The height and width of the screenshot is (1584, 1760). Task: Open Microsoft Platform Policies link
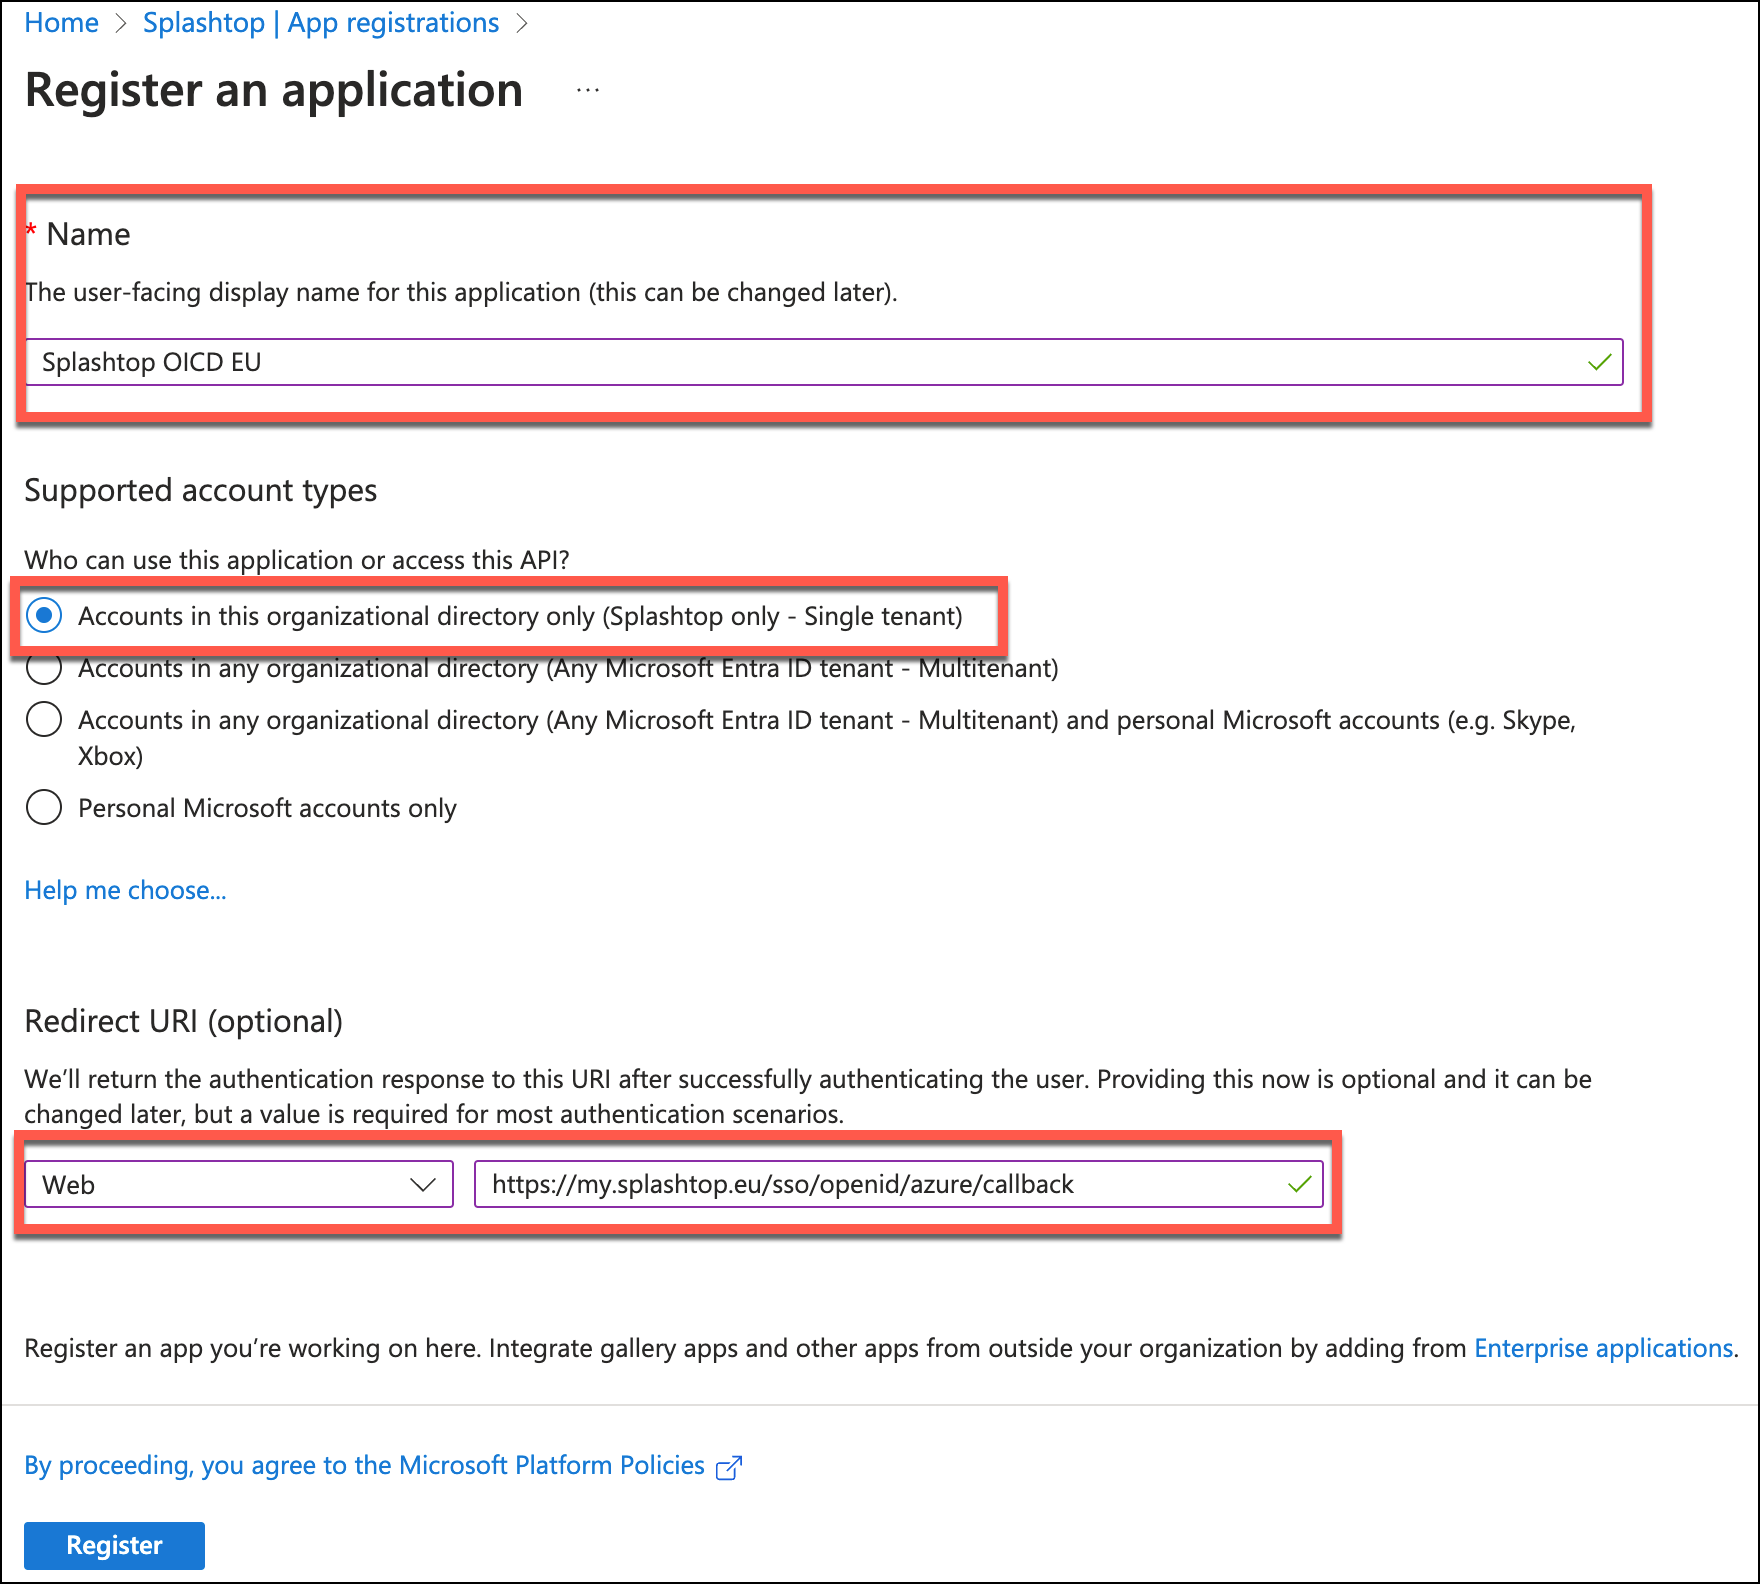(364, 1465)
